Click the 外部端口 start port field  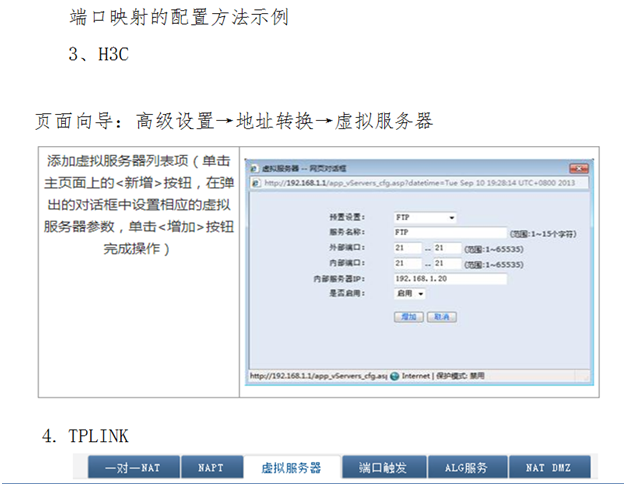tap(407, 248)
